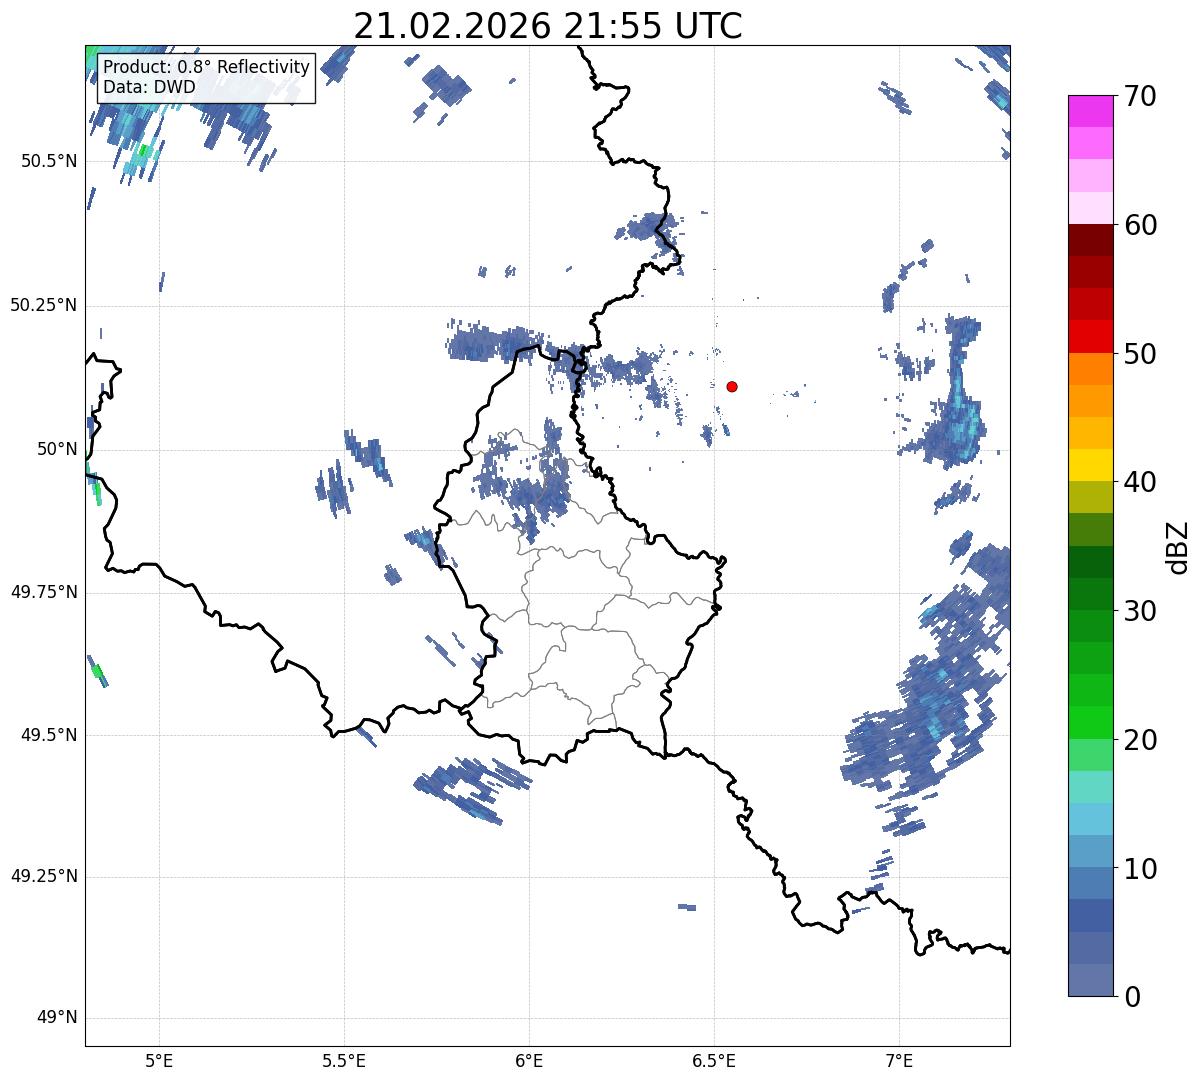Click the title 21.02.2026 21:55 UTC
Screen dimensions: 1202x1081
pos(548,26)
